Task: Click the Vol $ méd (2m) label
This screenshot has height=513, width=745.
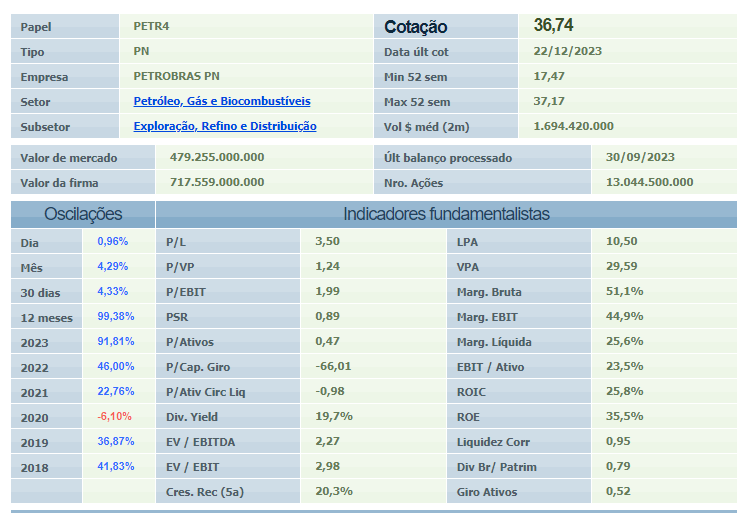Action: coord(426,127)
